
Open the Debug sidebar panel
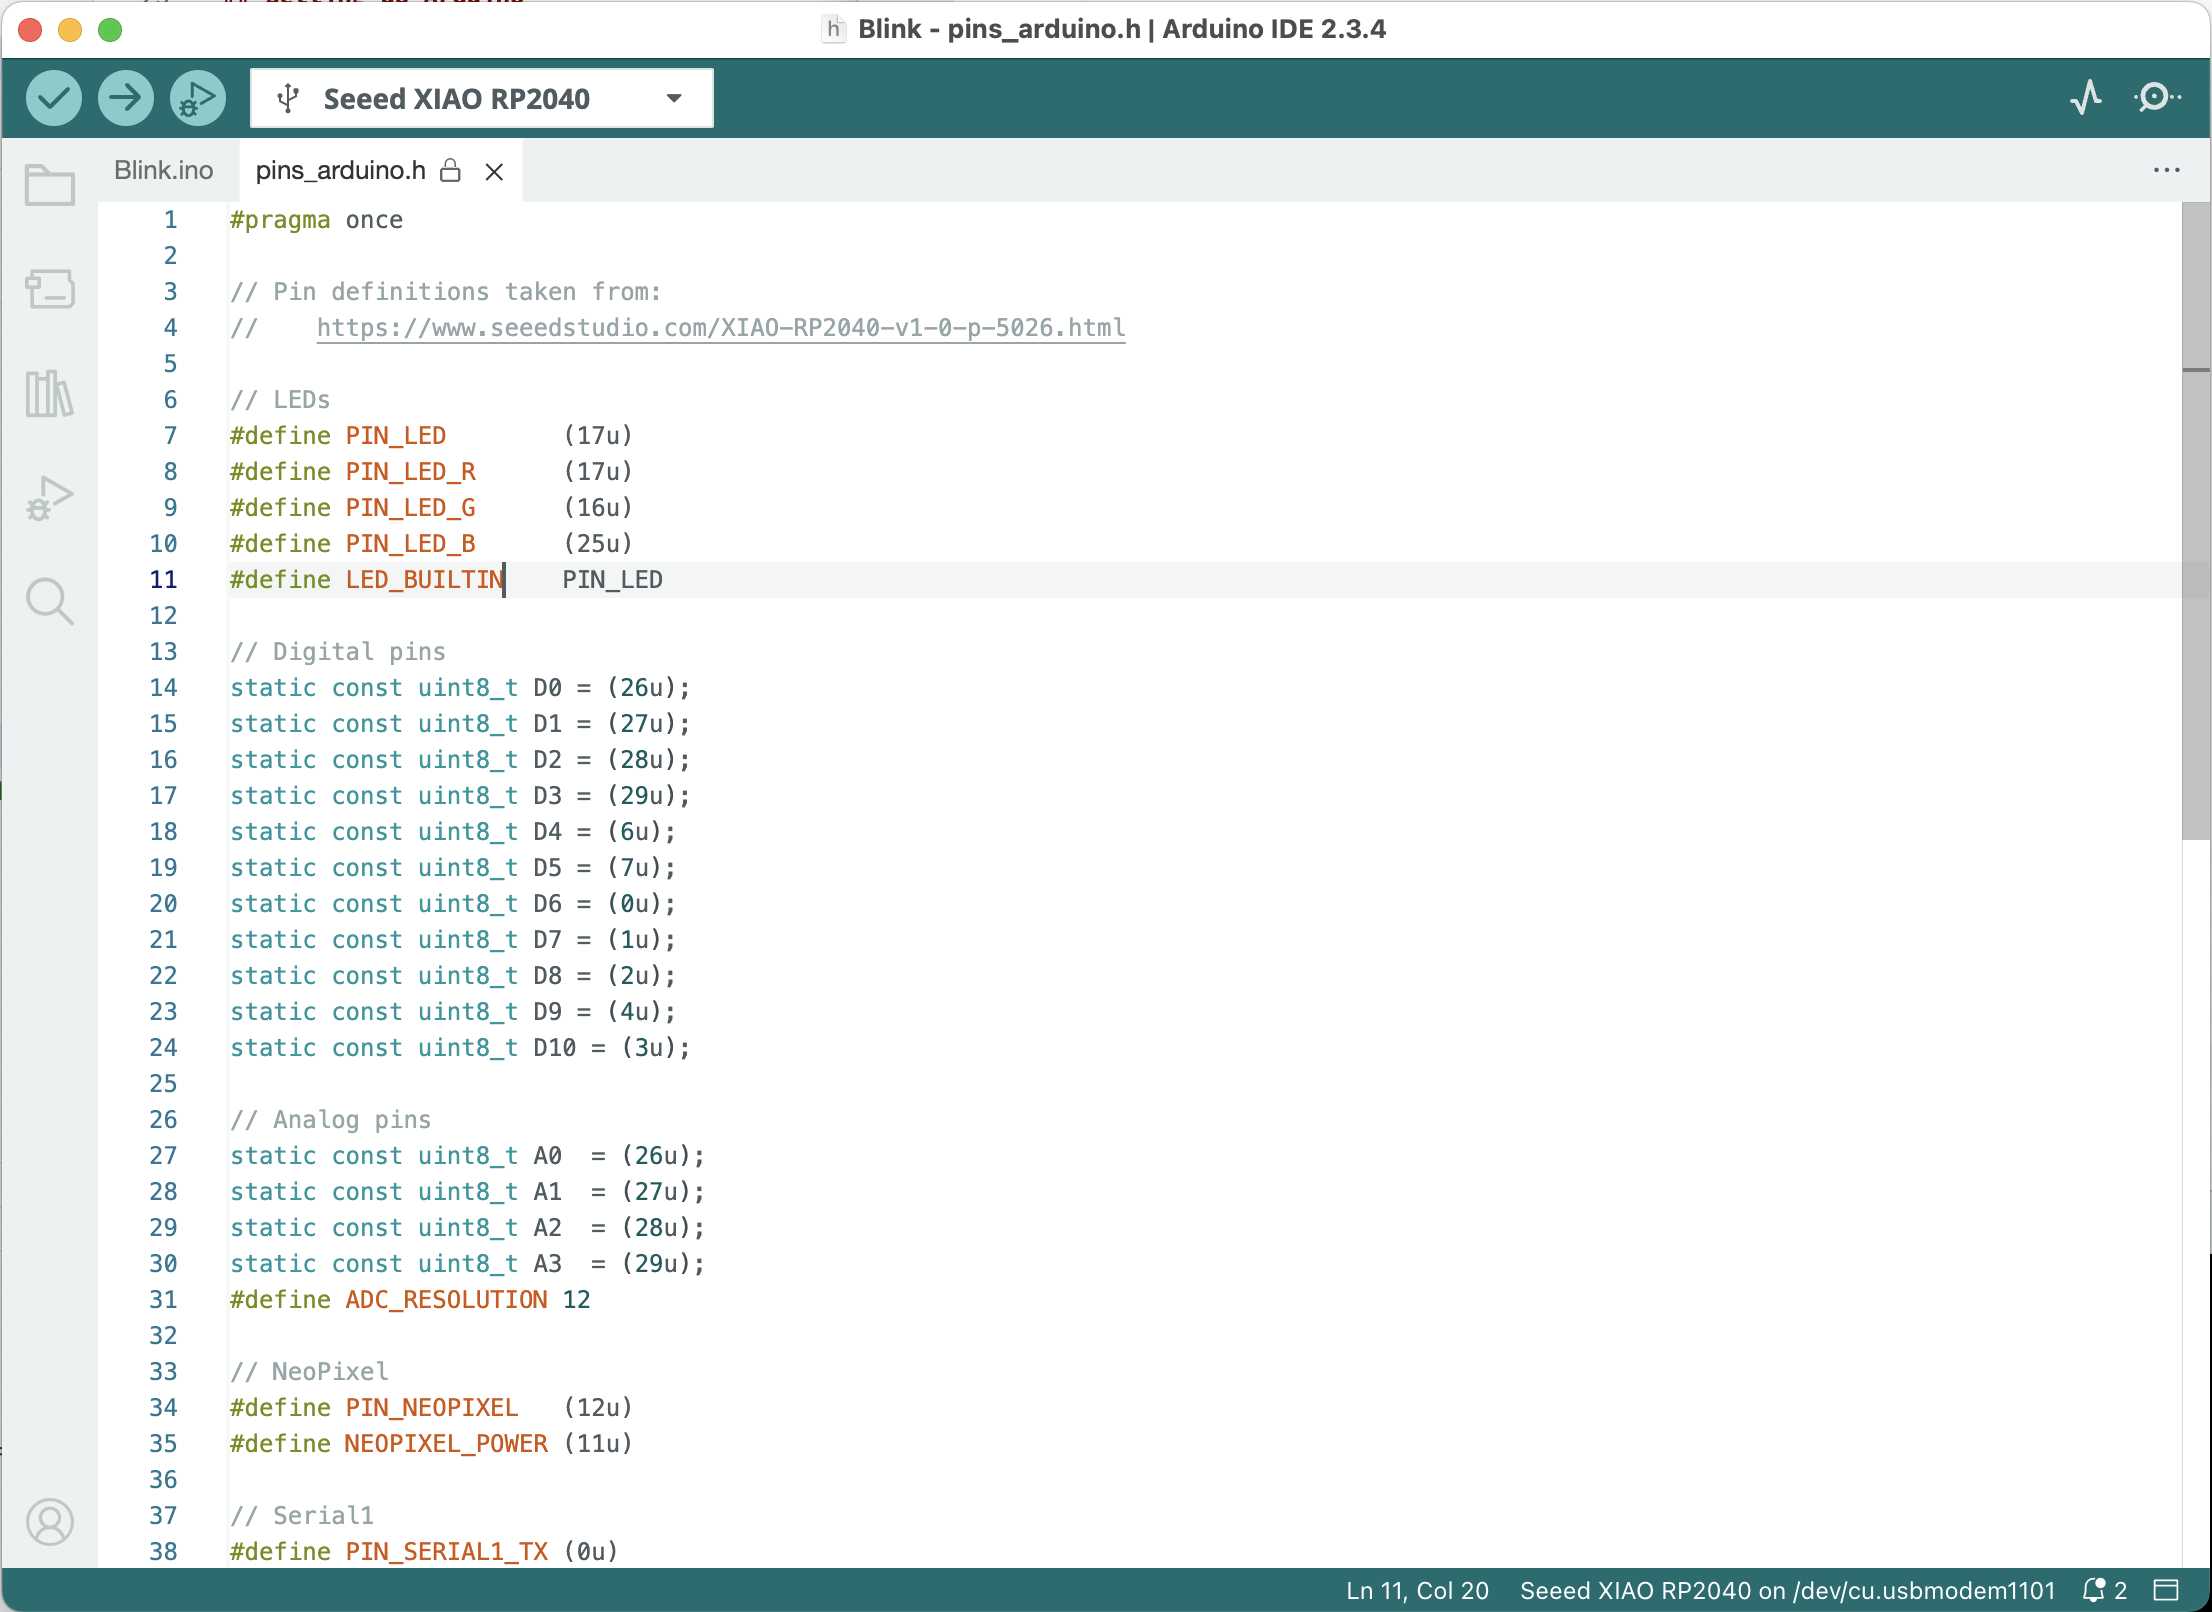coord(49,498)
